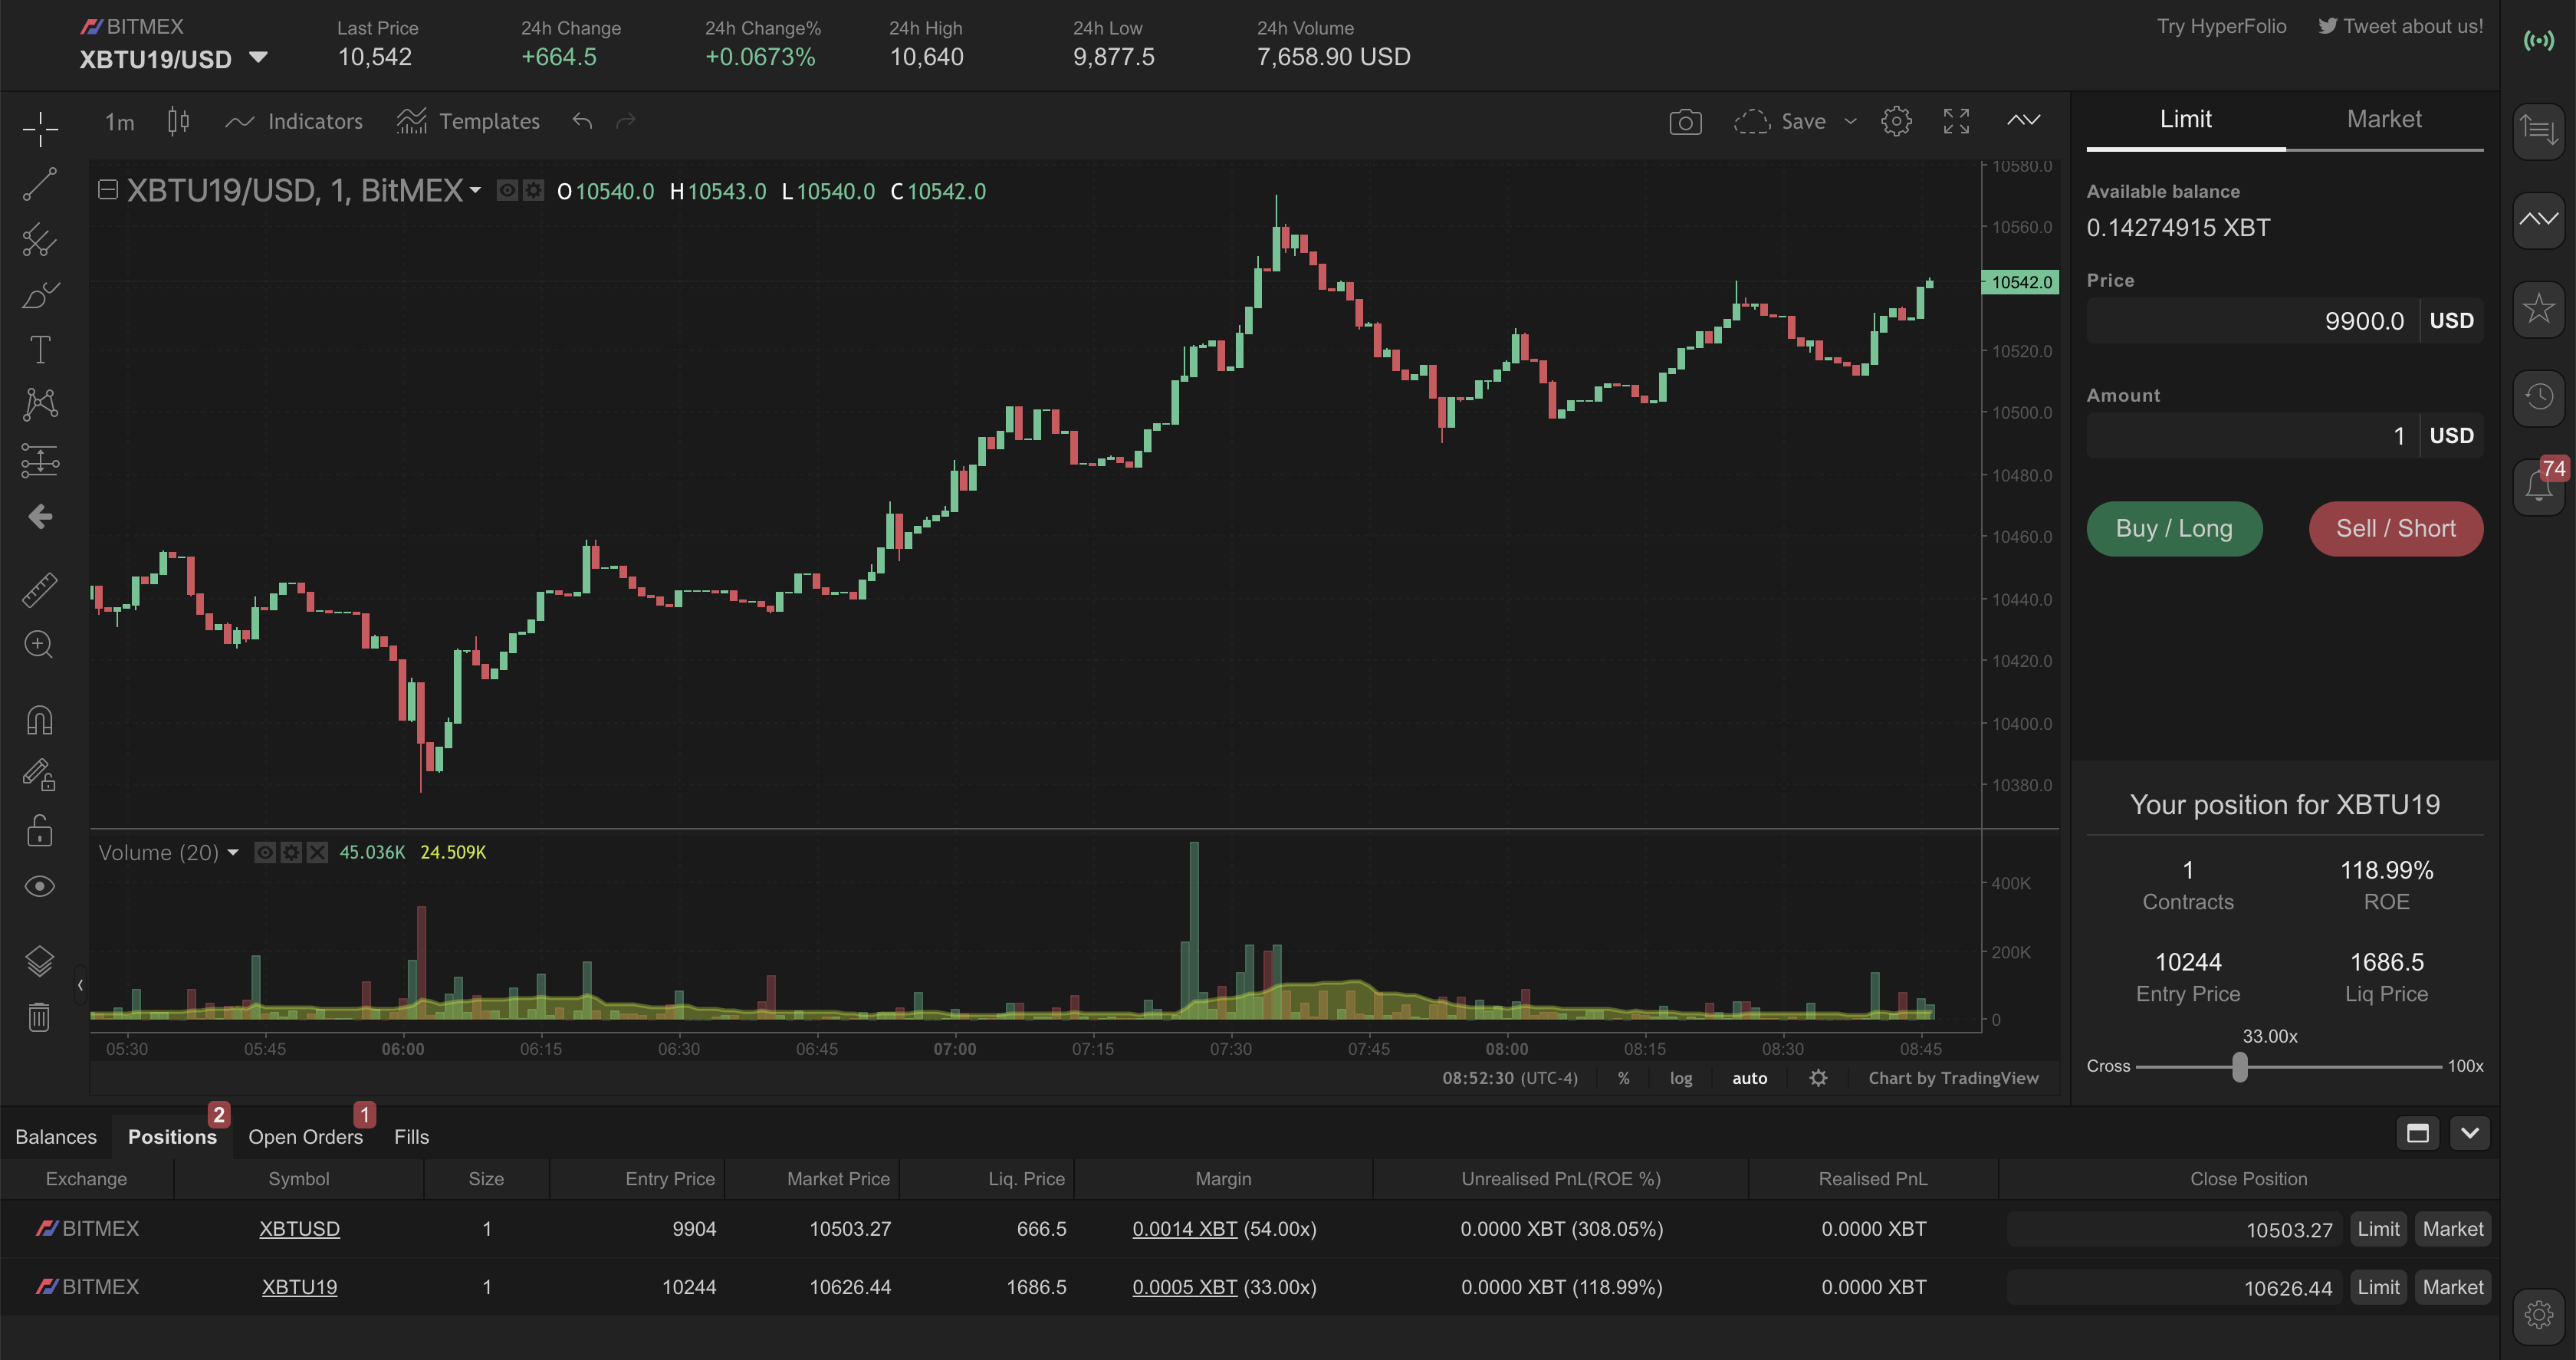Screen dimensions: 2576x1360
Task: Toggle auto scale on chart
Action: coord(1749,1078)
